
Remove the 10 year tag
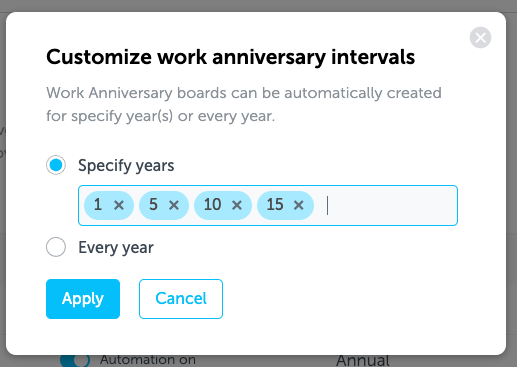(x=237, y=205)
